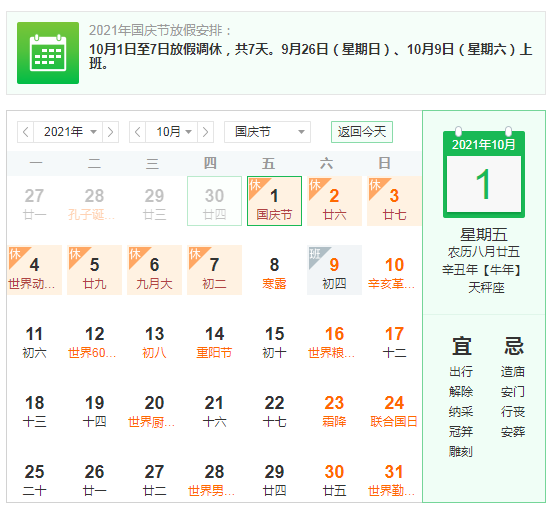This screenshot has width=550, height=508.
Task: Click the large 2021年10月 date card
Action: [x=484, y=173]
